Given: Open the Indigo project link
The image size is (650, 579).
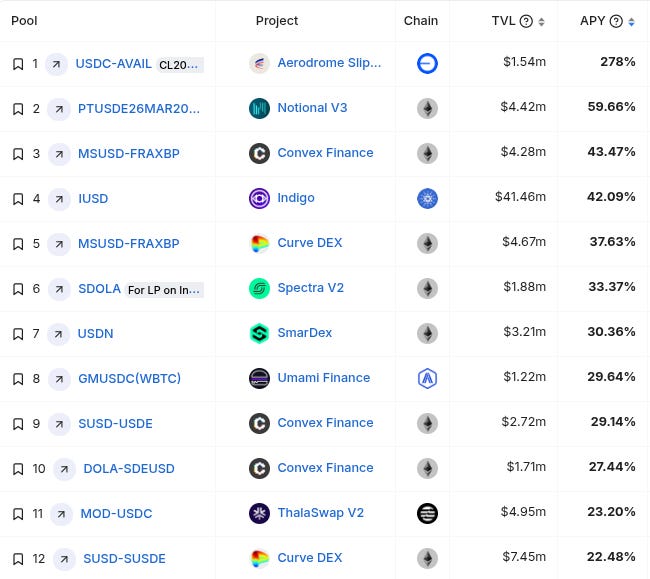Looking at the screenshot, I should click(296, 198).
